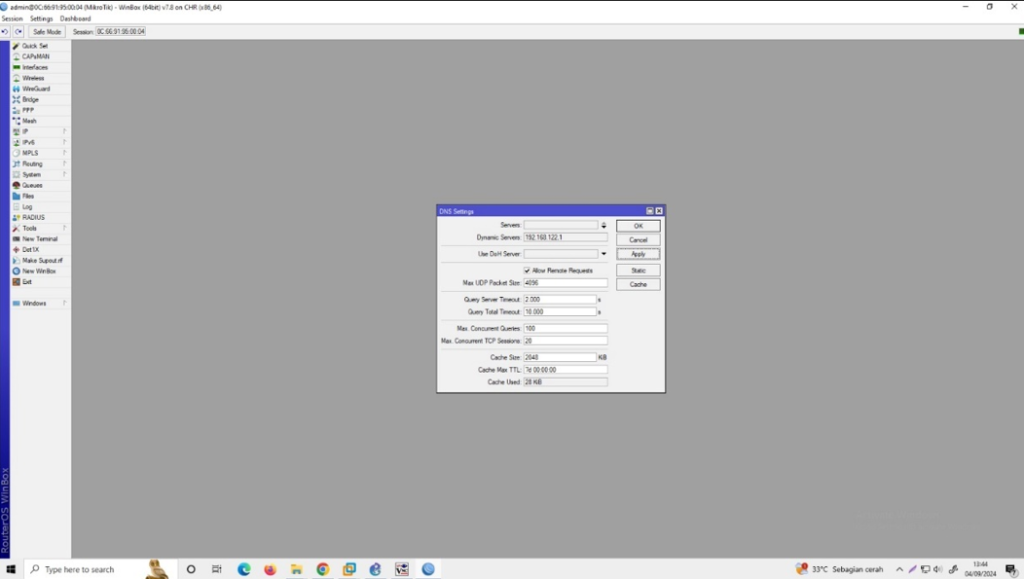
Task: Click the Use DoH Server input field
Action: click(560, 254)
